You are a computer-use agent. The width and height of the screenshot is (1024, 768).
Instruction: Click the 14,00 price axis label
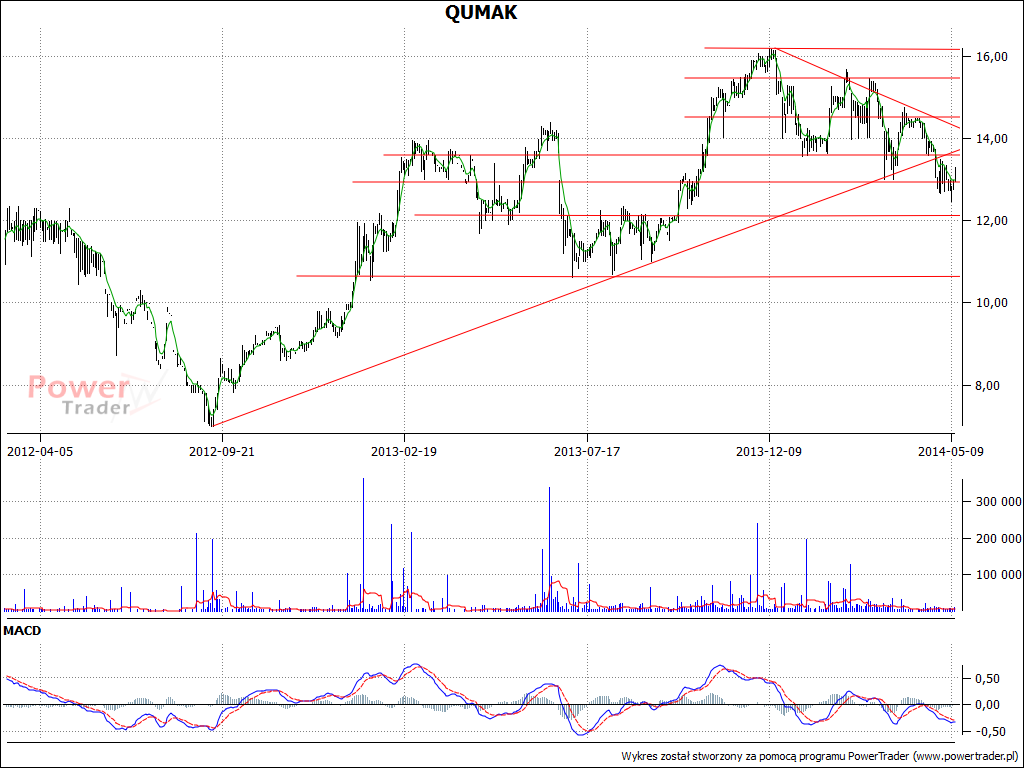tap(992, 139)
